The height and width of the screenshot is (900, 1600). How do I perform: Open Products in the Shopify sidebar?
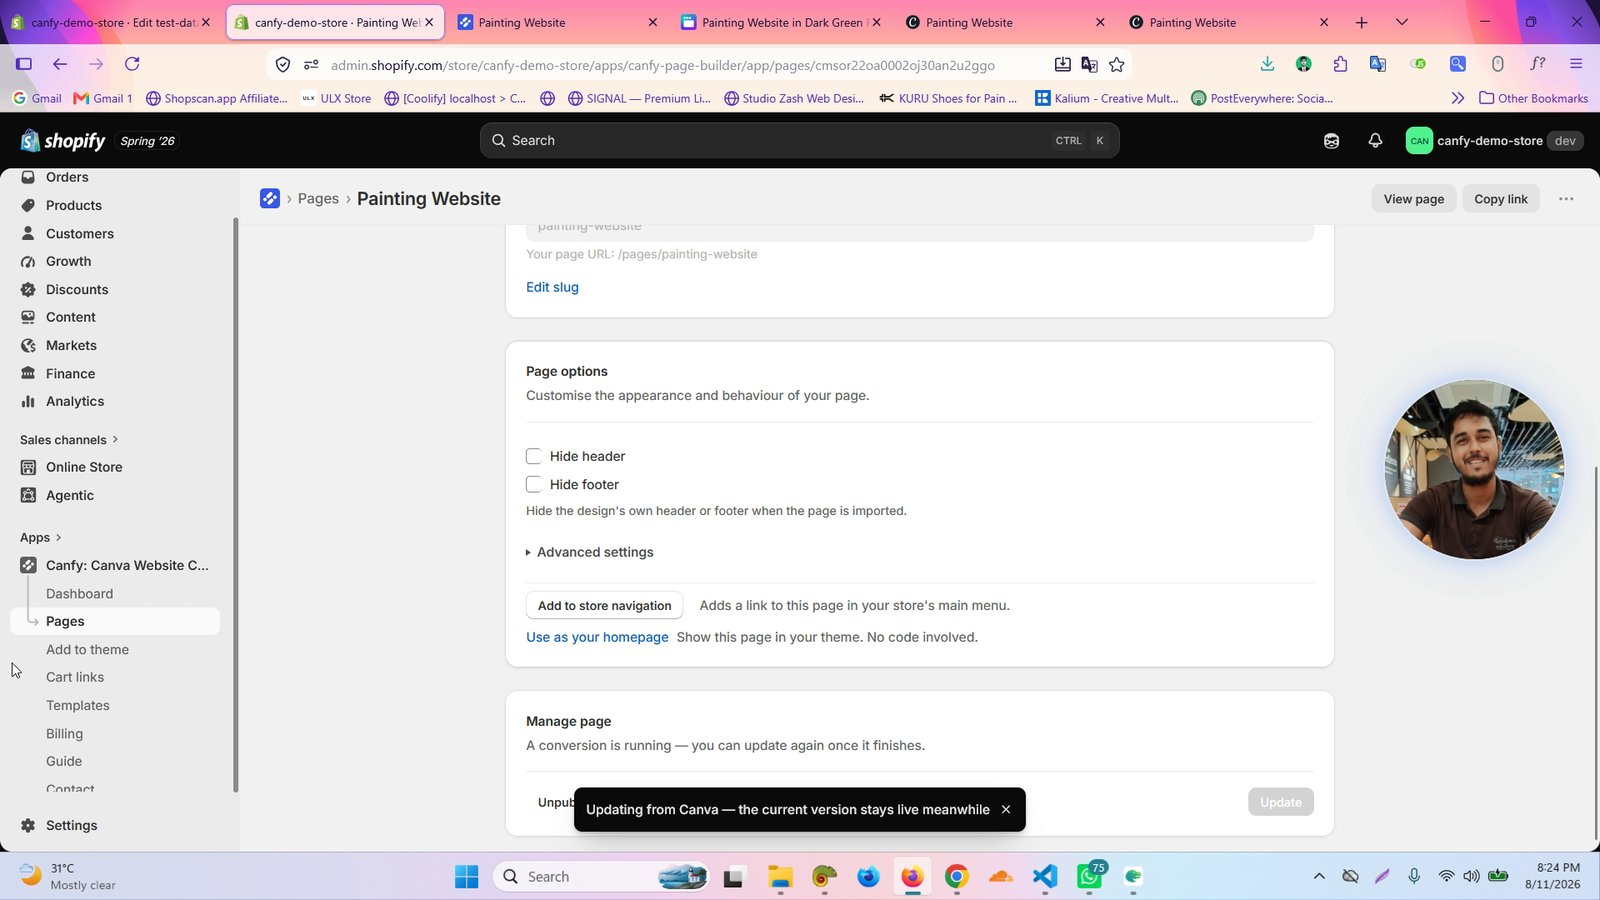pos(74,206)
